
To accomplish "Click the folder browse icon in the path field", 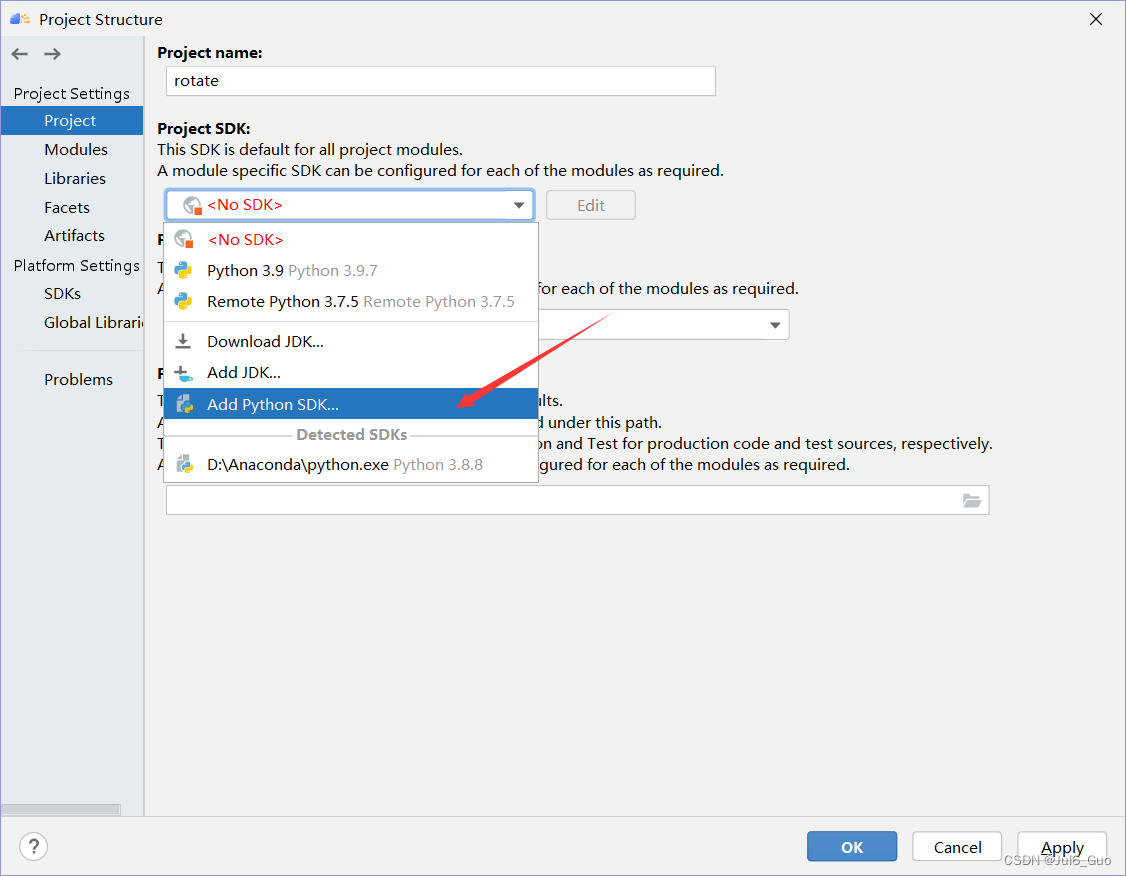I will pyautogui.click(x=972, y=500).
